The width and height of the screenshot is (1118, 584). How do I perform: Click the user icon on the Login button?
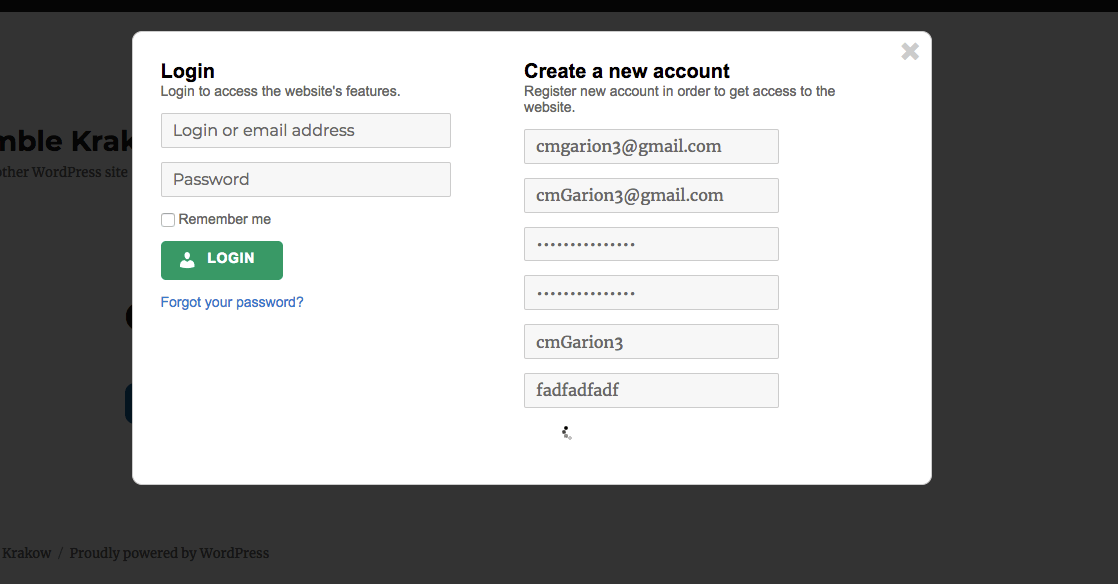[187, 260]
